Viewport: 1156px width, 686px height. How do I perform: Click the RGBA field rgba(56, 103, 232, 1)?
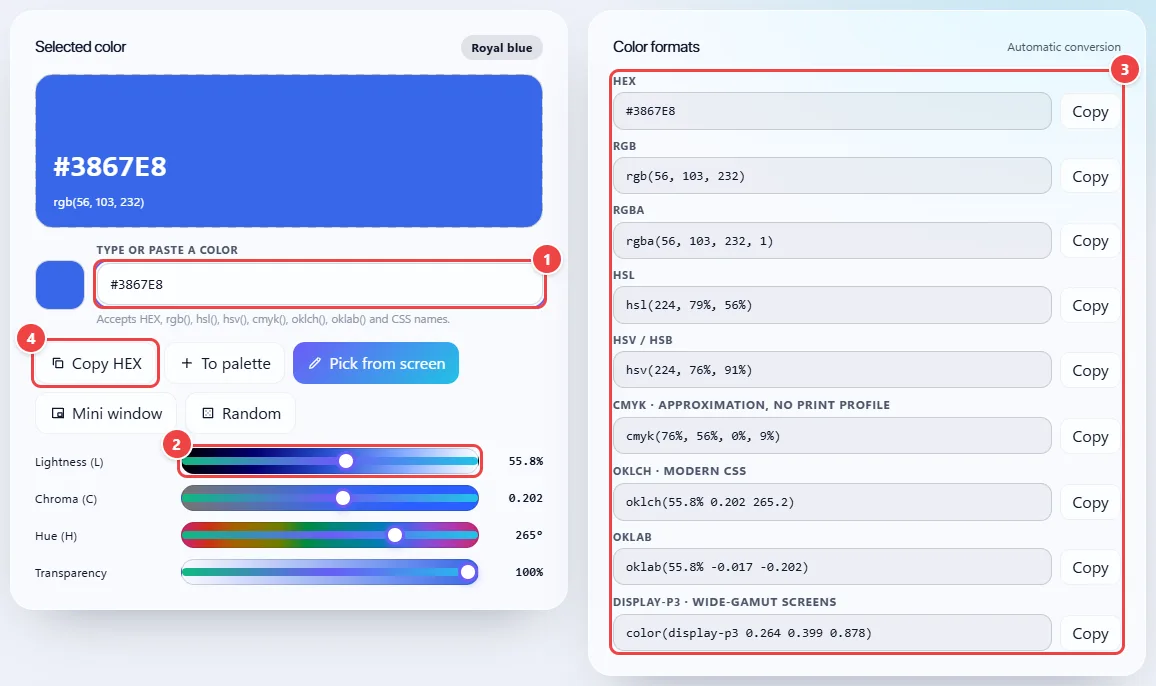click(x=832, y=240)
